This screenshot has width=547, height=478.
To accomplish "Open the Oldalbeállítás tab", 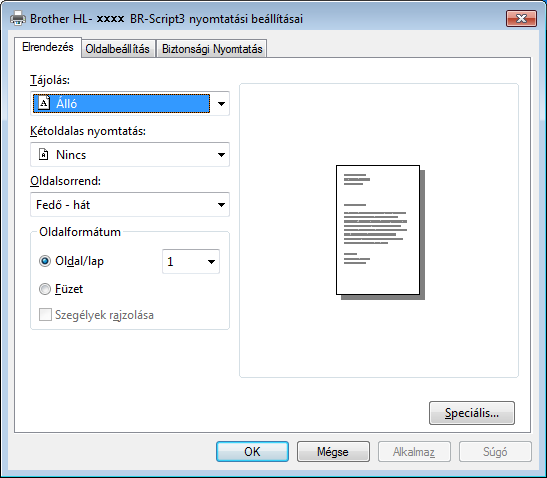I will [x=118, y=49].
